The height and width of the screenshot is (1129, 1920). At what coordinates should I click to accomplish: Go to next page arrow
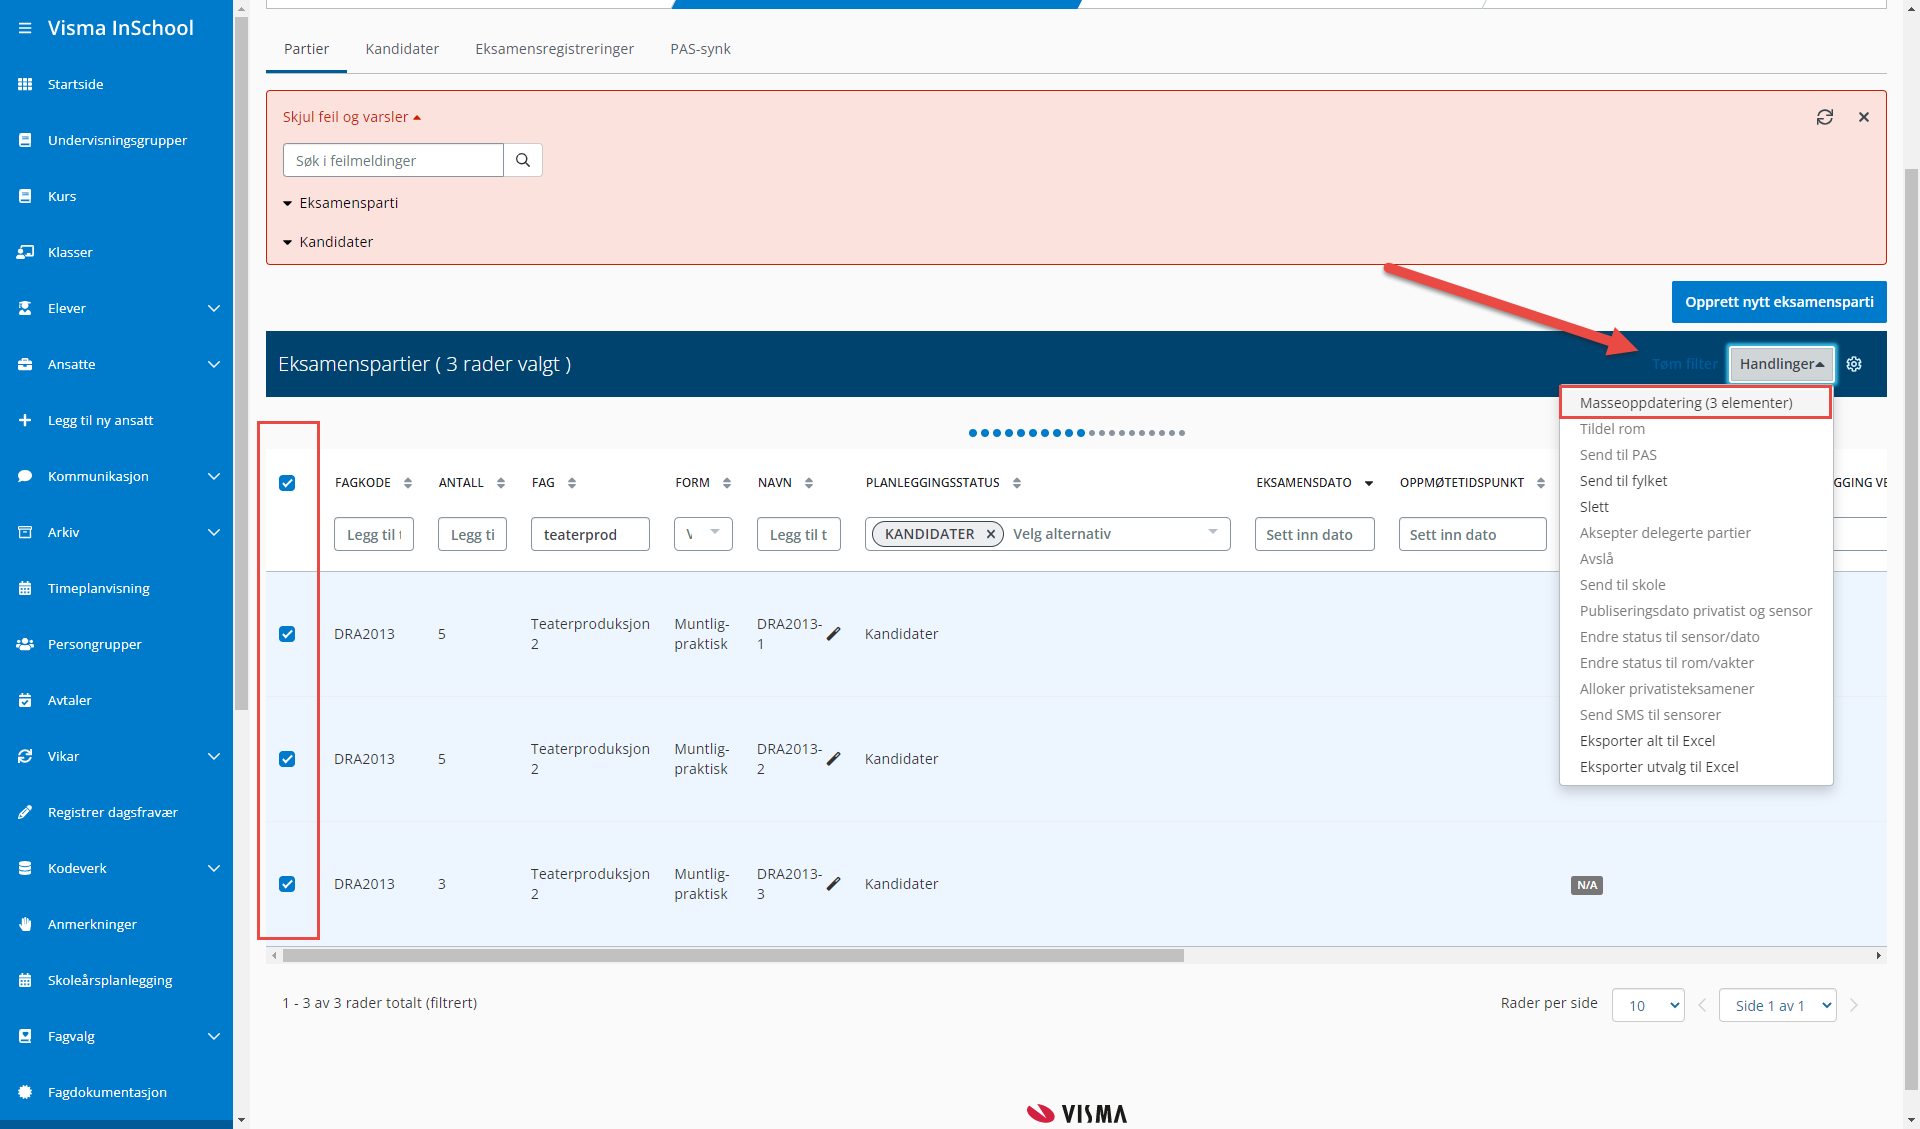[x=1854, y=1005]
